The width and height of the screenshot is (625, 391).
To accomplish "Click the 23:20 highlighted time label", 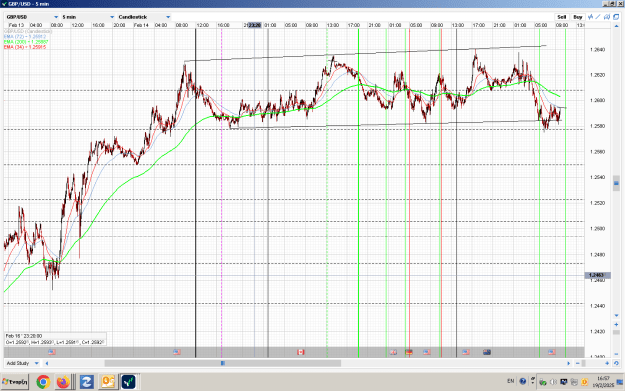I will (255, 25).
